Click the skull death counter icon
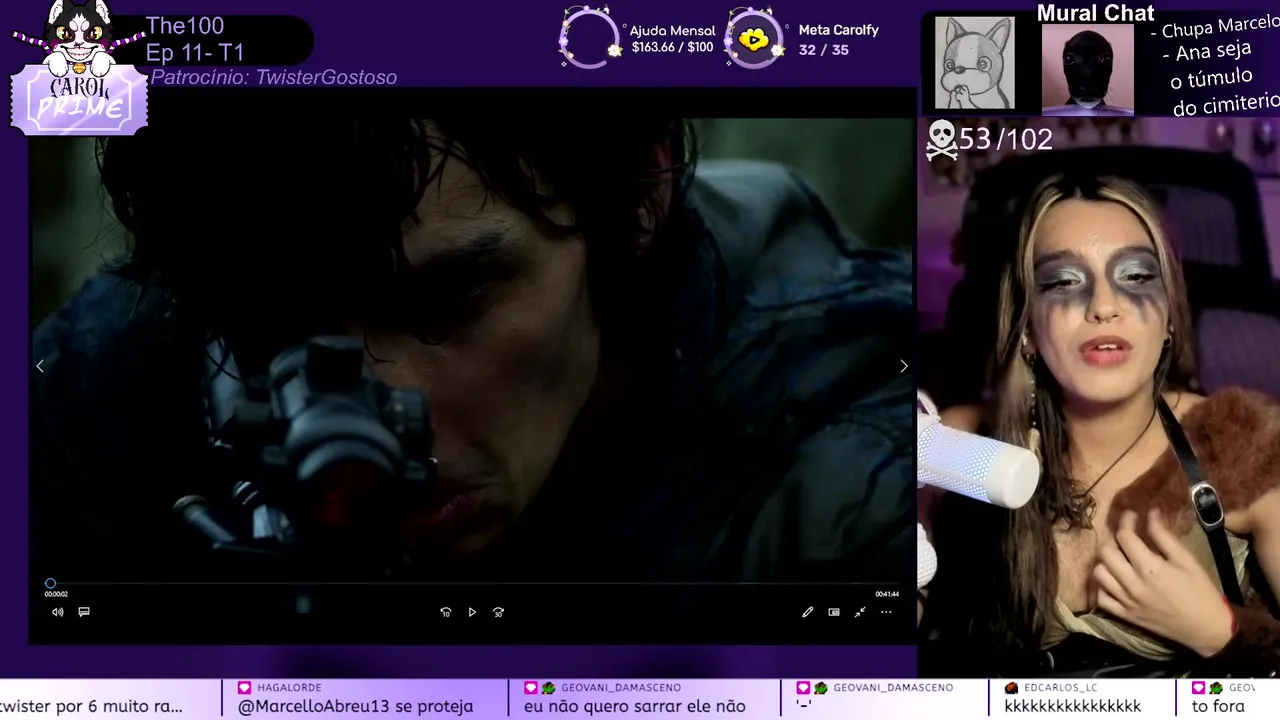This screenshot has height=720, width=1280. [941, 139]
